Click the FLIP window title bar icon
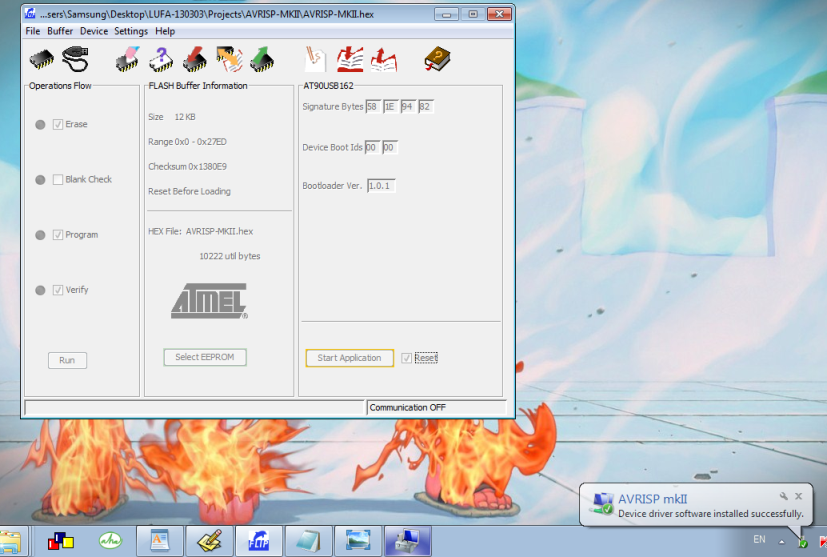The height and width of the screenshot is (557, 827). point(31,14)
